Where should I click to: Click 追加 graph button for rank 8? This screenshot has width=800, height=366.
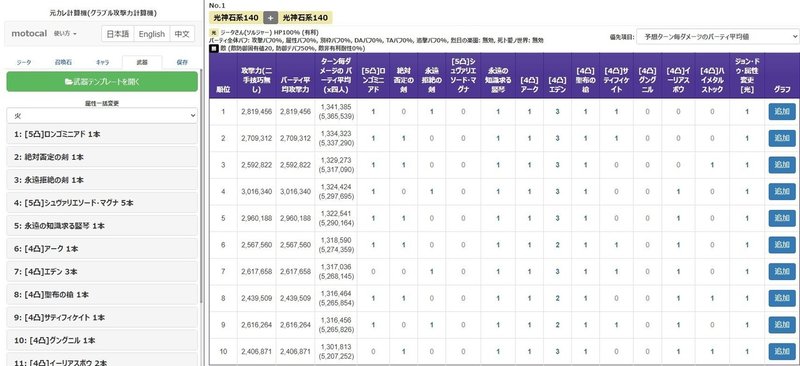tap(782, 298)
